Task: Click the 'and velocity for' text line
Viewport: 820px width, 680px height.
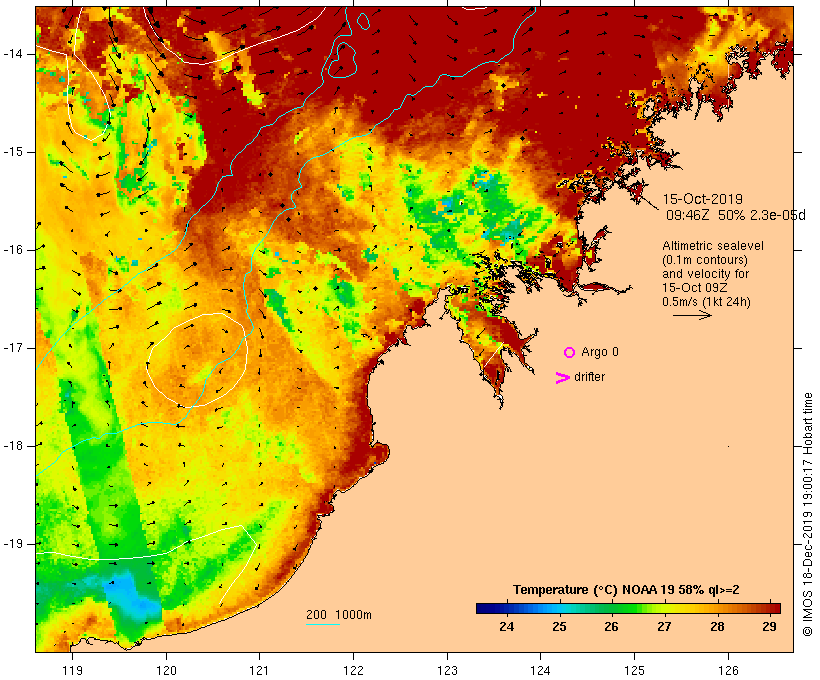Action: (705, 274)
